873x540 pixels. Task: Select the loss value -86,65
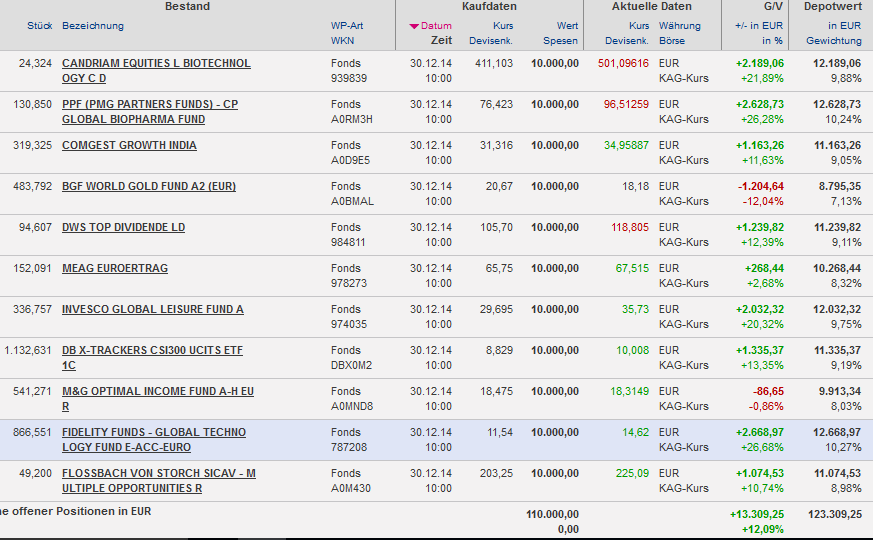point(768,391)
